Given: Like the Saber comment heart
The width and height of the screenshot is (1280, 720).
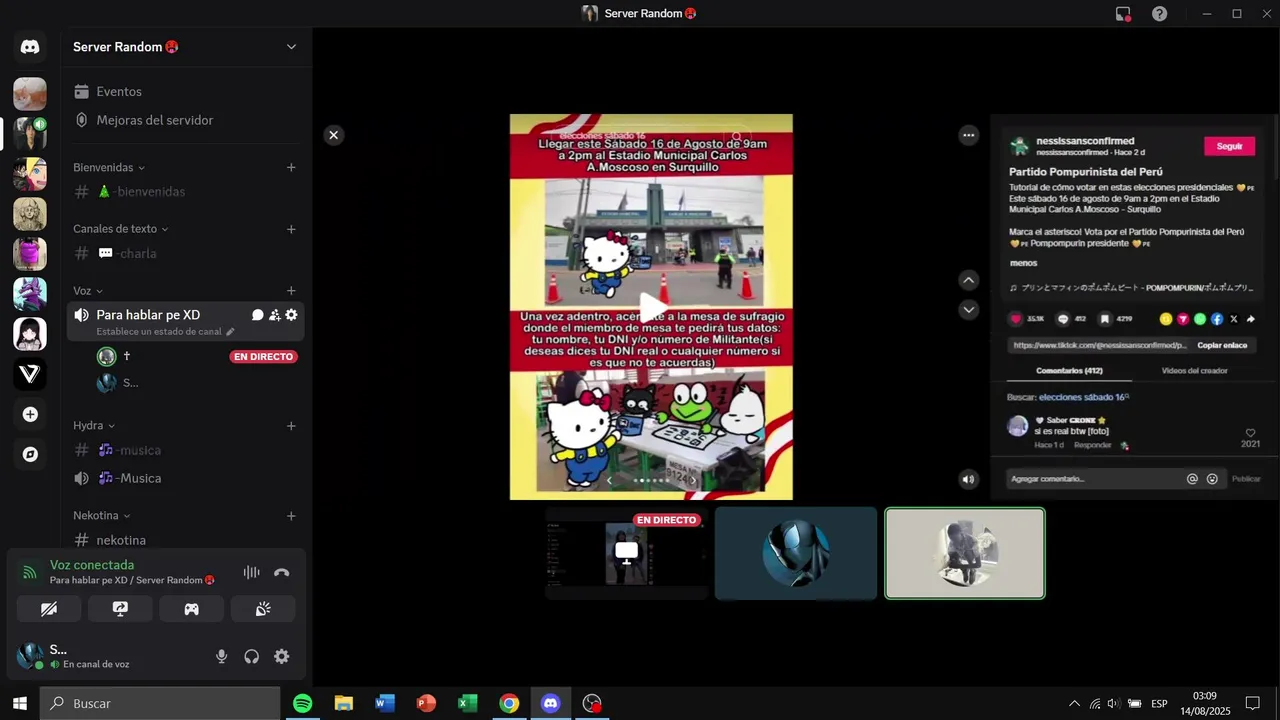Looking at the screenshot, I should point(1250,433).
